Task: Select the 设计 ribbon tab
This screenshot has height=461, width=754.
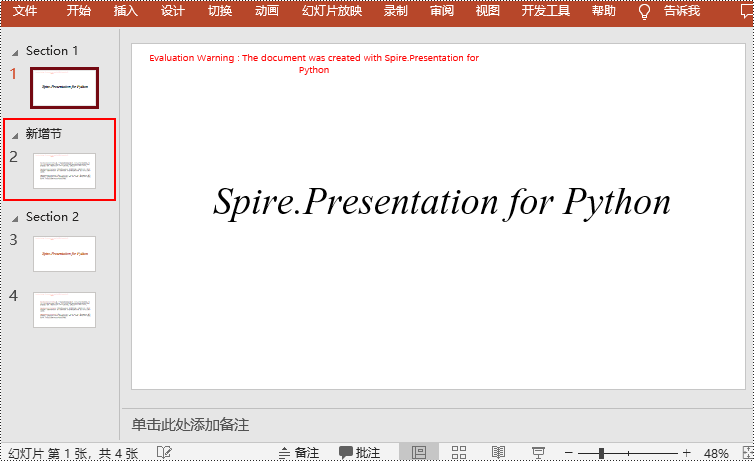Action: click(173, 11)
